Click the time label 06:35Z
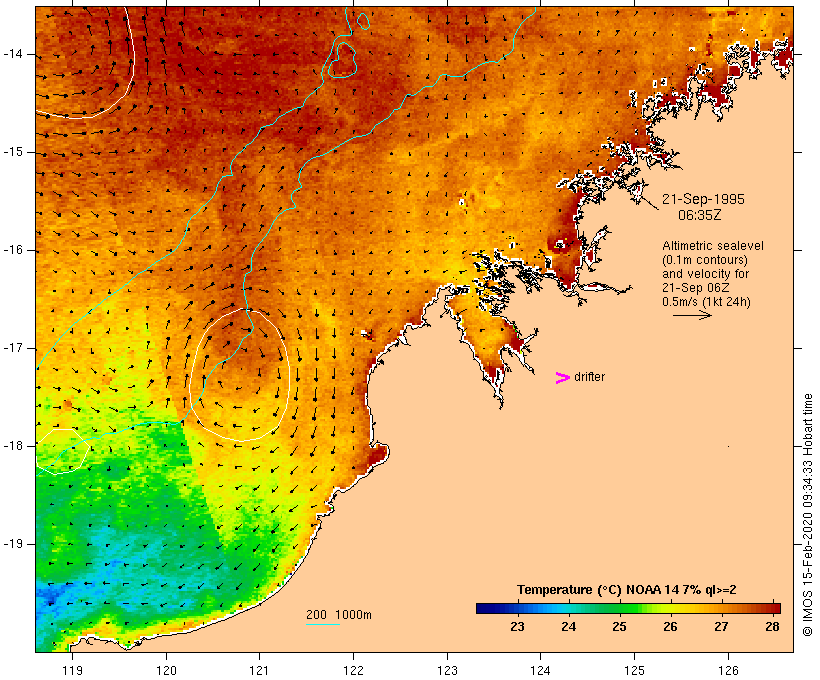820x680 pixels. (700, 215)
